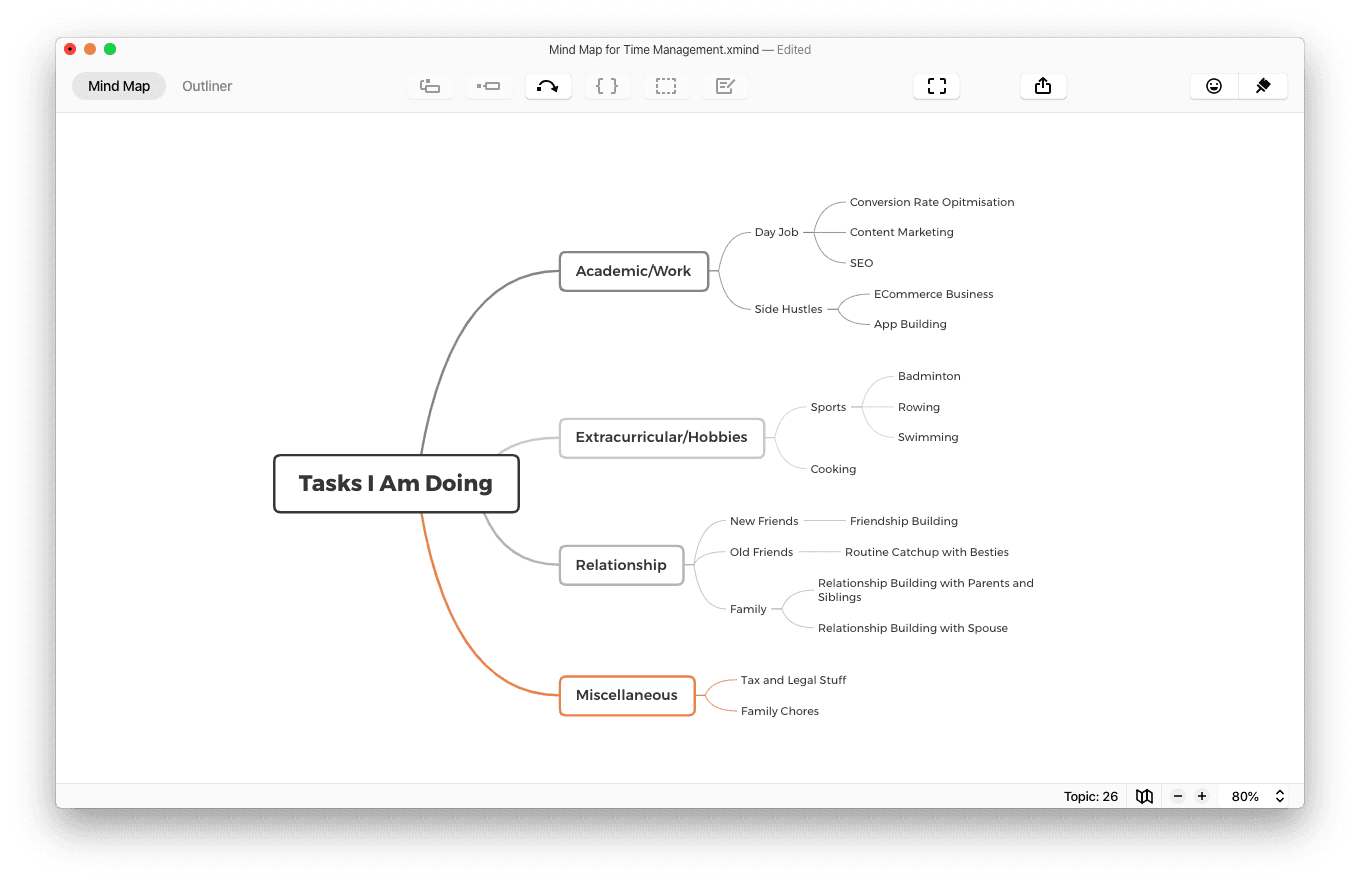Screen dimensions: 1360x882
Task: Click the Topic: 26 count in status bar
Action: [1091, 797]
